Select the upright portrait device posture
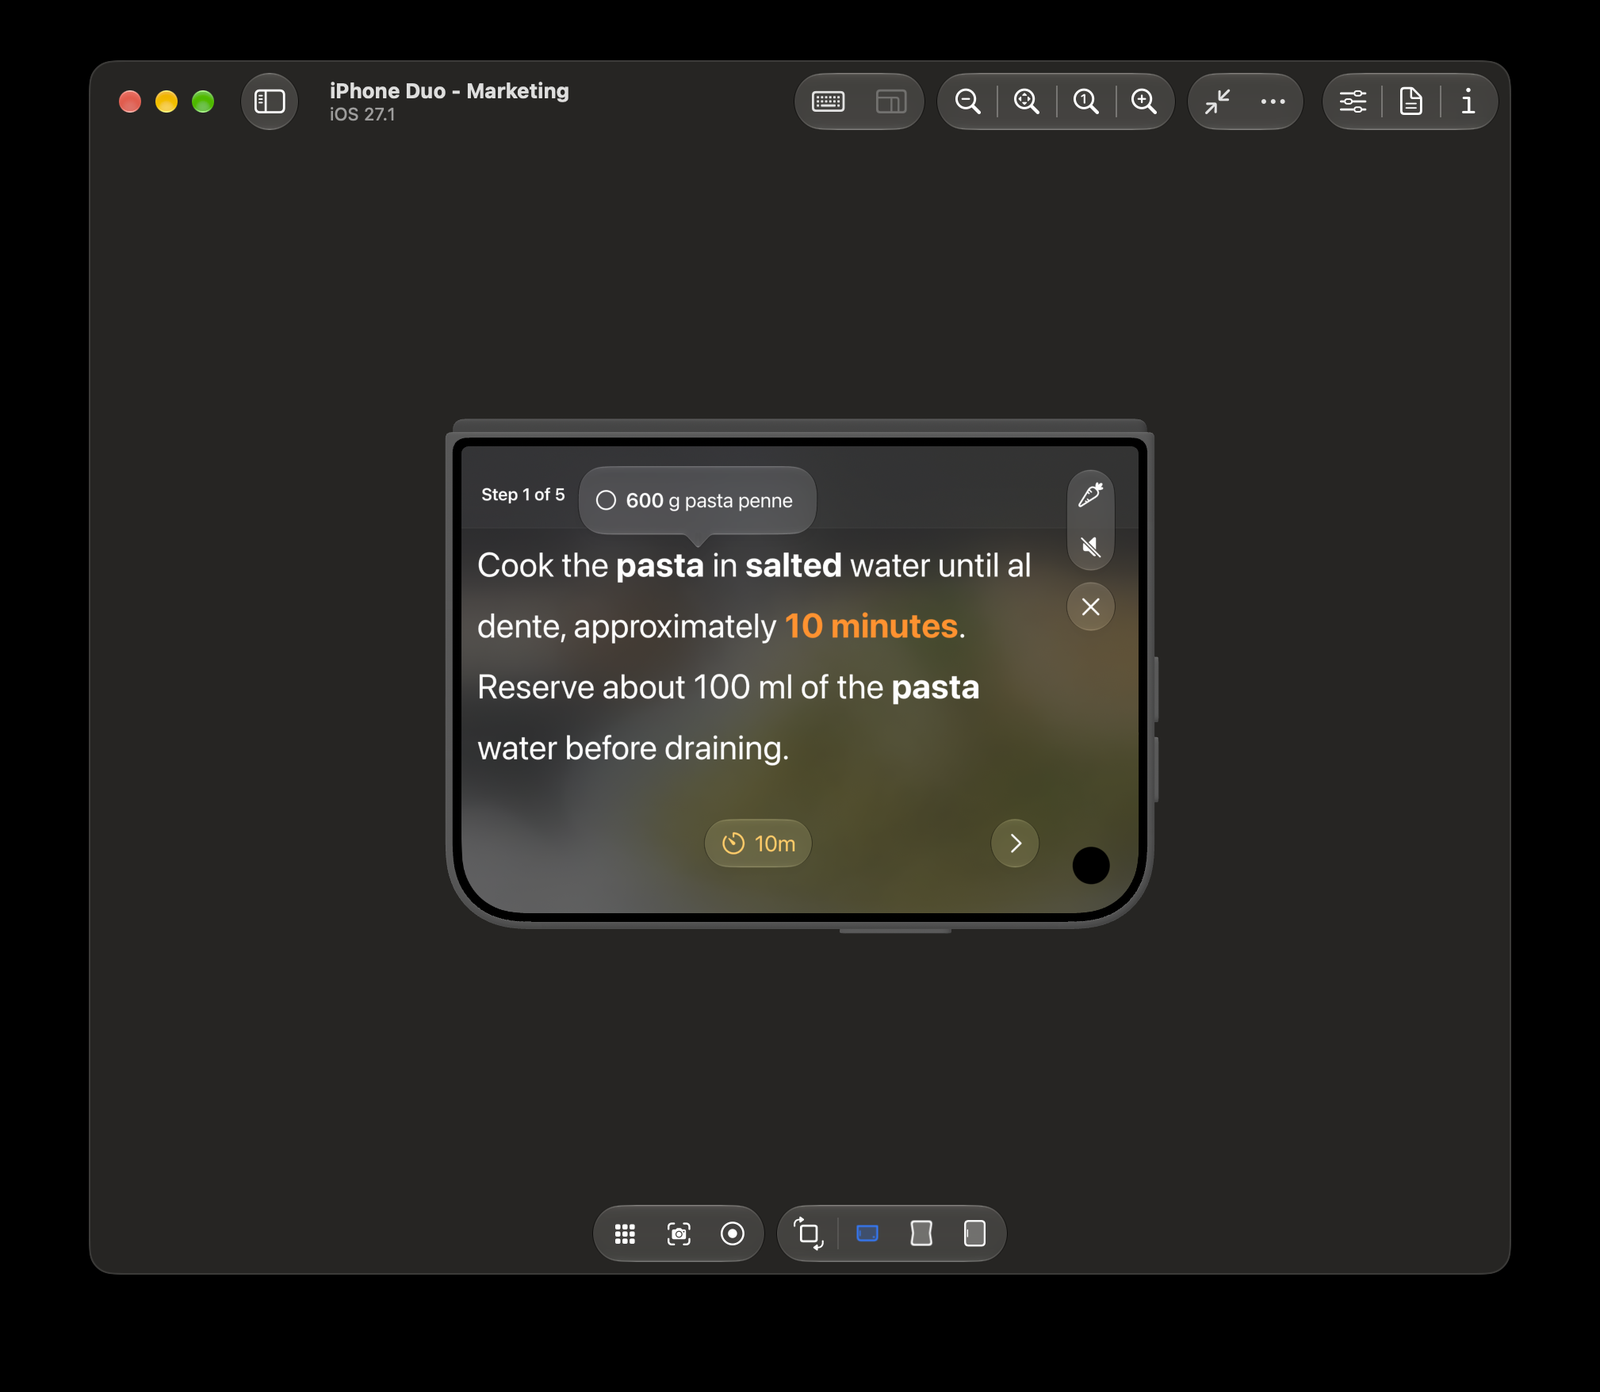 (x=975, y=1234)
